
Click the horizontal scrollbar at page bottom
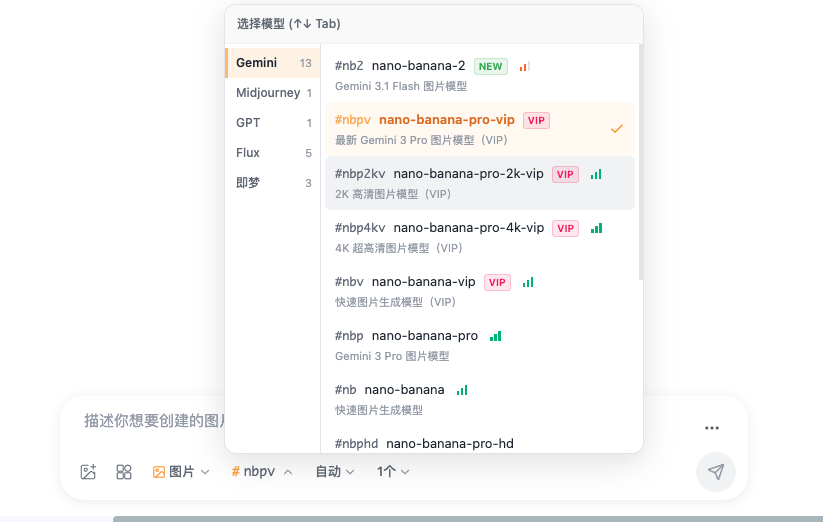[468, 519]
